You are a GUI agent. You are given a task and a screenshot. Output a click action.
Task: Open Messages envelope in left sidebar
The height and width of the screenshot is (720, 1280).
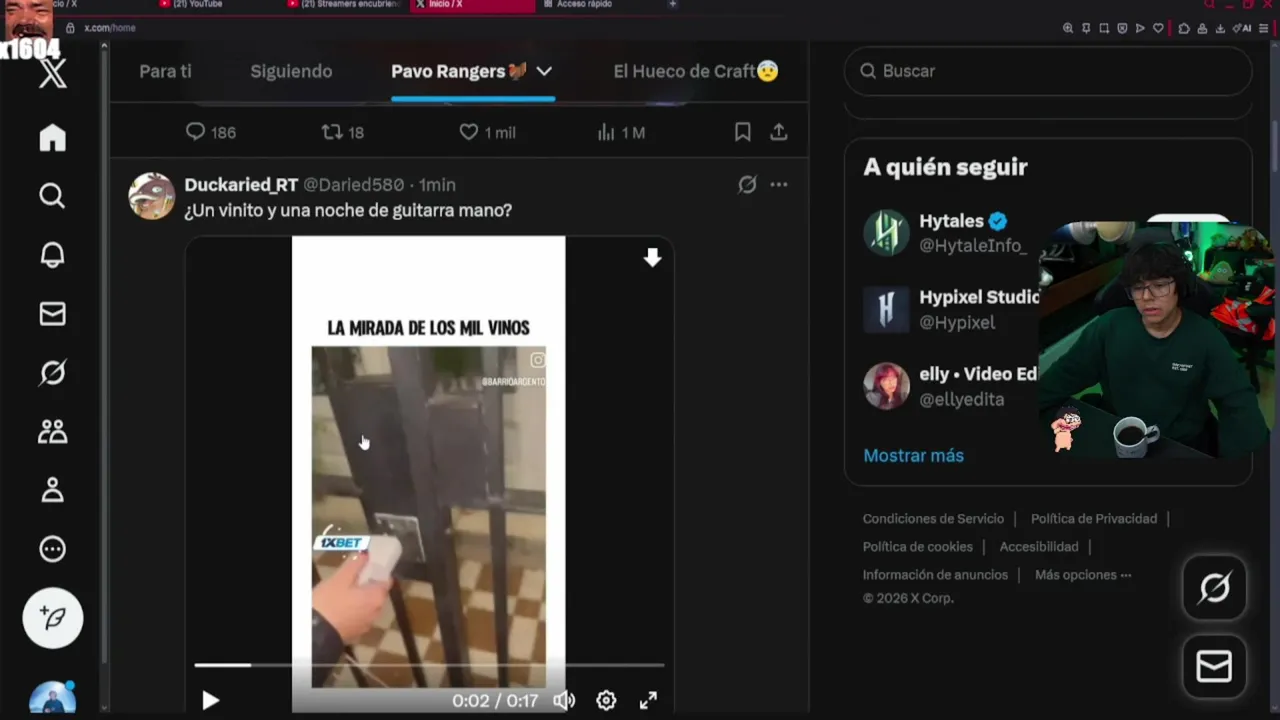point(52,314)
